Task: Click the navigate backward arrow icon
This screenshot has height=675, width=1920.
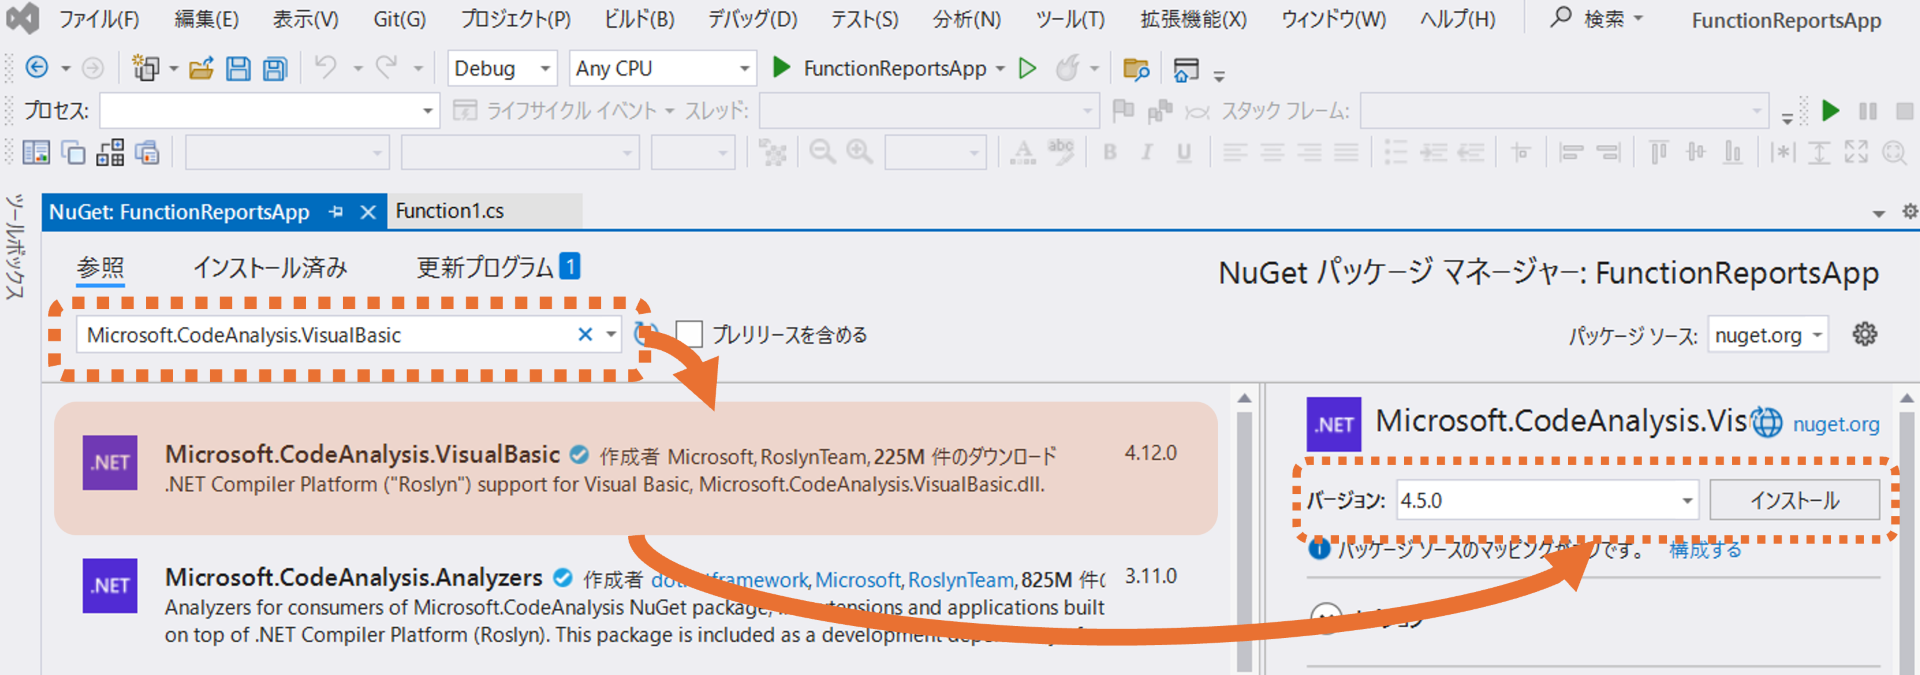Action: (x=37, y=68)
